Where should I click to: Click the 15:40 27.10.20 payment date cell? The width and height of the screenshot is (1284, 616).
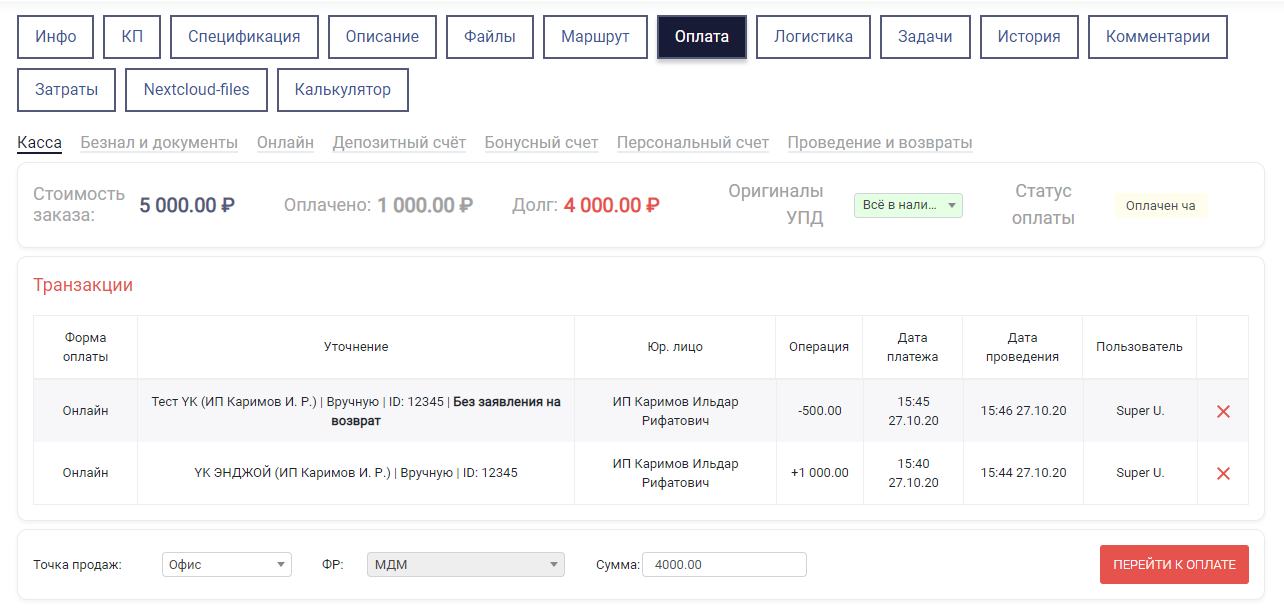pos(912,473)
